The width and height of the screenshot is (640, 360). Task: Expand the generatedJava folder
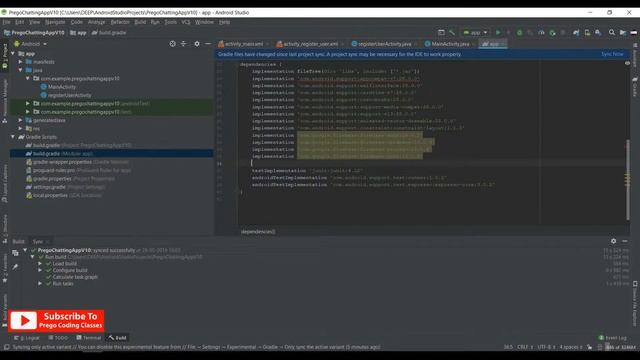click(20, 120)
